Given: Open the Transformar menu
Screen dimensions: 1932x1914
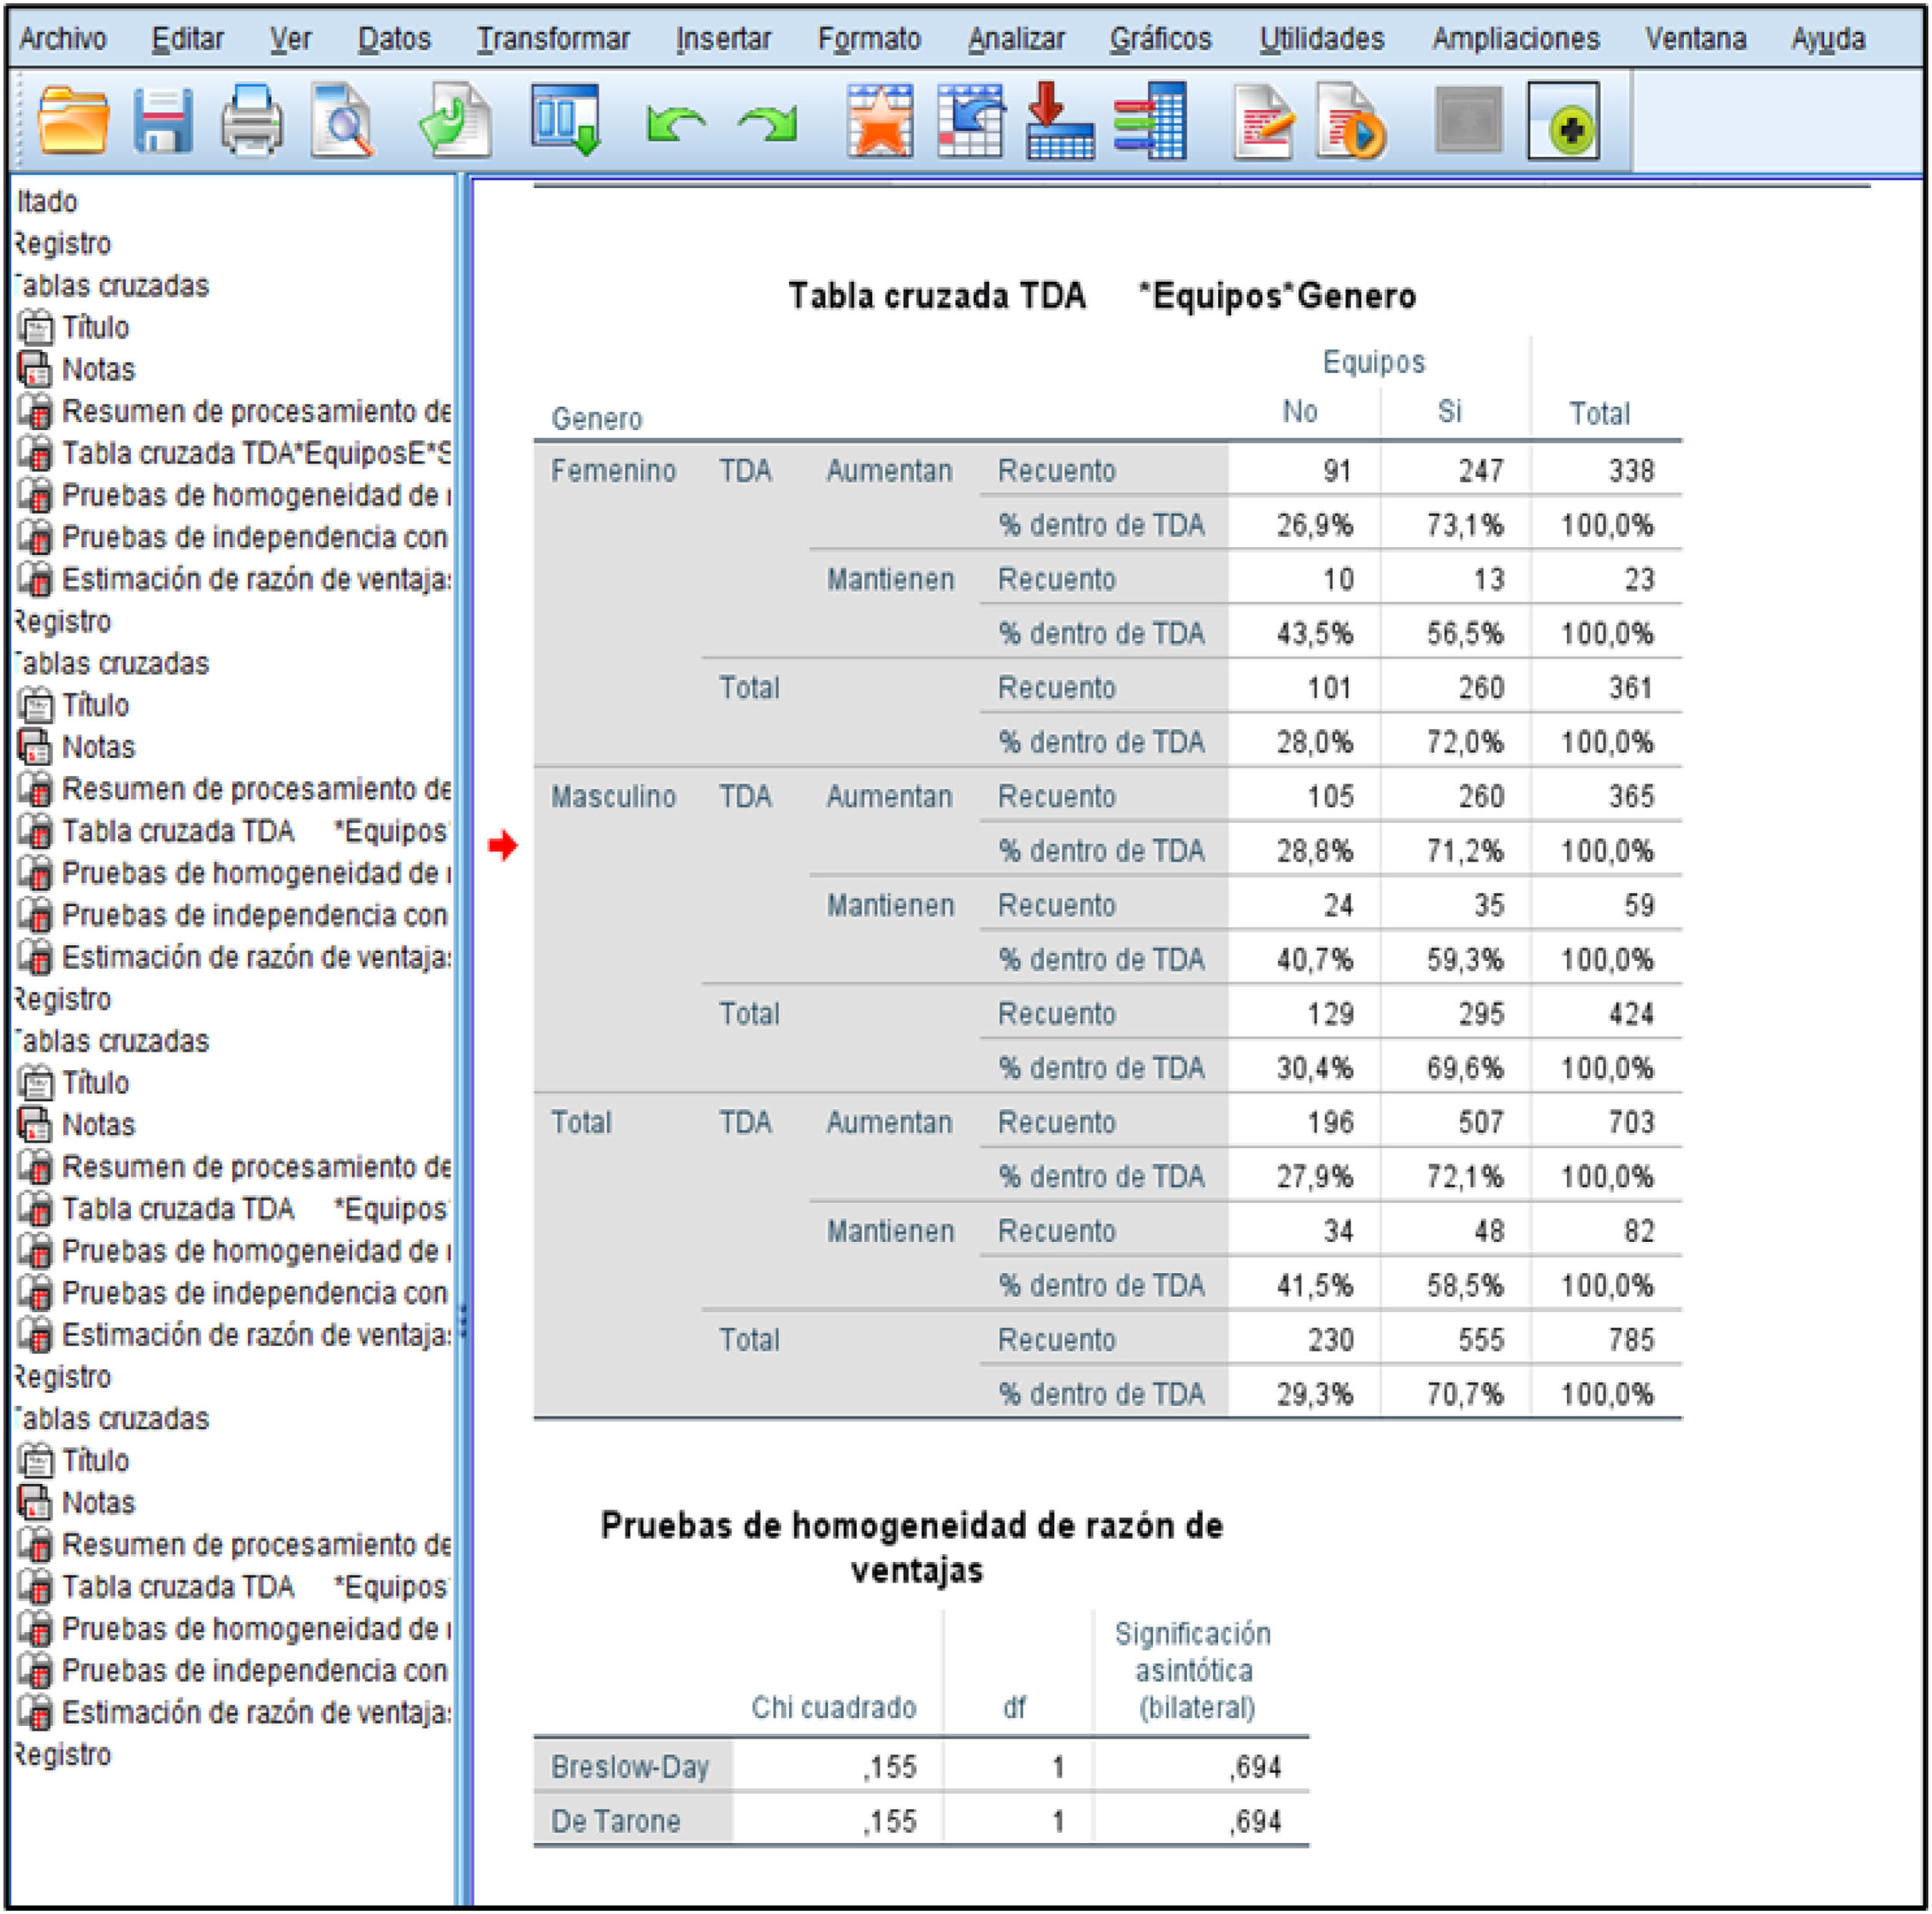Looking at the screenshot, I should click(553, 38).
